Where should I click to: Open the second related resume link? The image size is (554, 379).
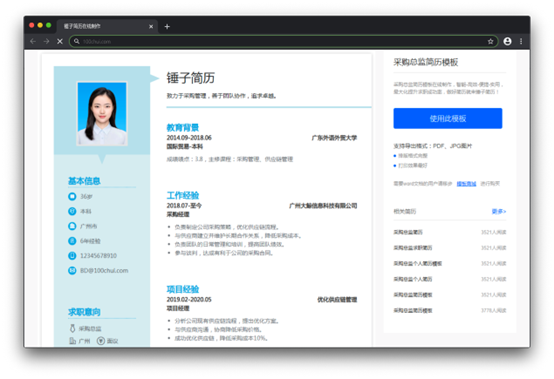(x=413, y=248)
